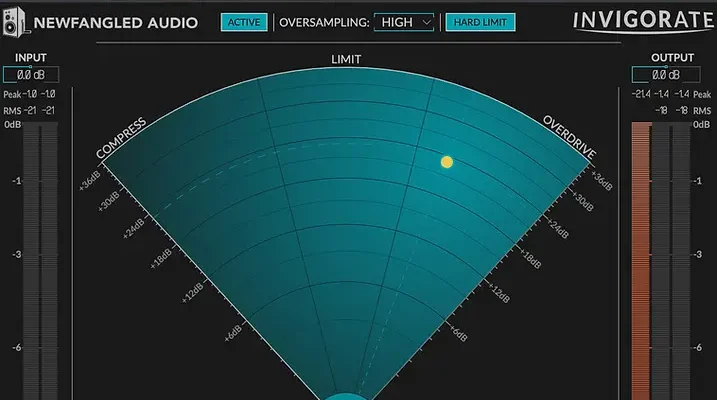Select the LIMIT label above the arc

pos(346,60)
